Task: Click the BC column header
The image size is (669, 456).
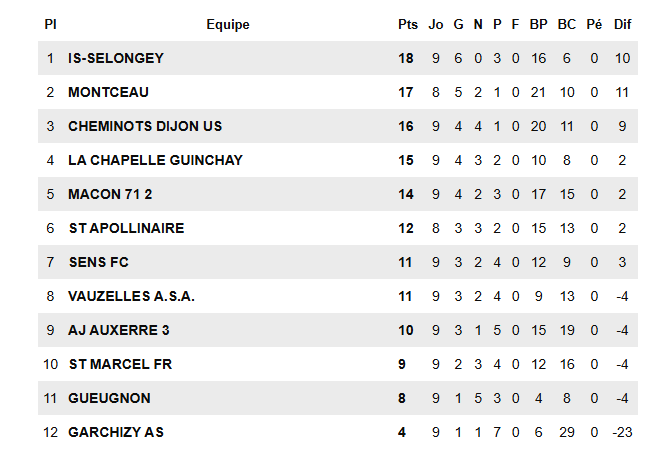Action: (566, 24)
